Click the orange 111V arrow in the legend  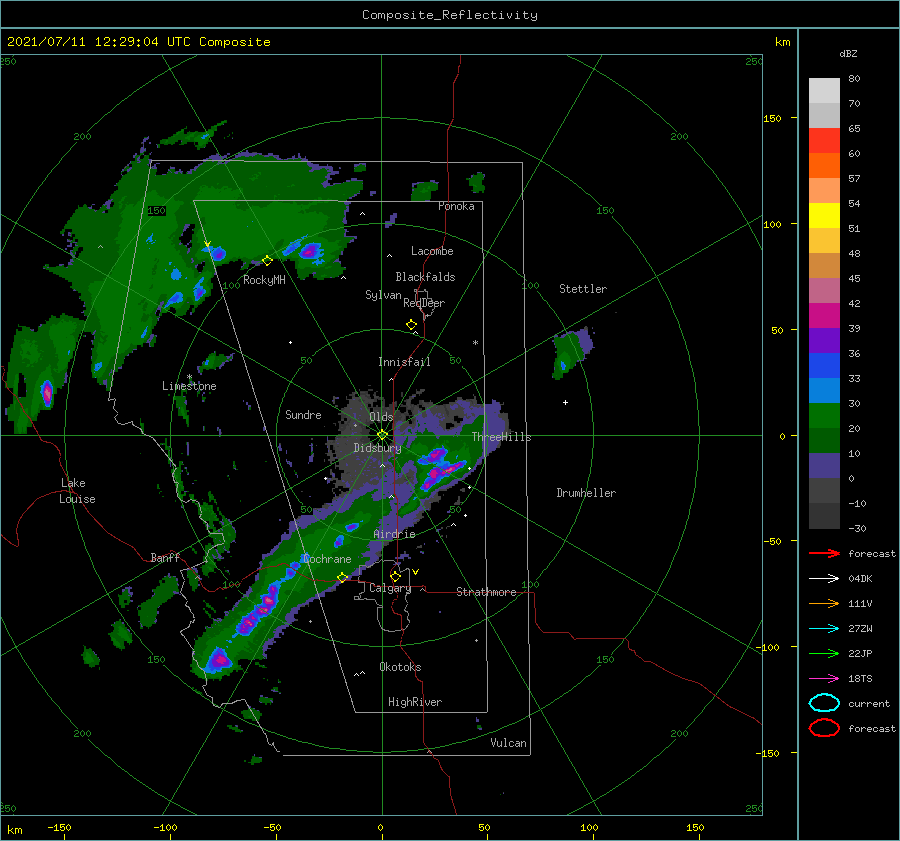824,603
